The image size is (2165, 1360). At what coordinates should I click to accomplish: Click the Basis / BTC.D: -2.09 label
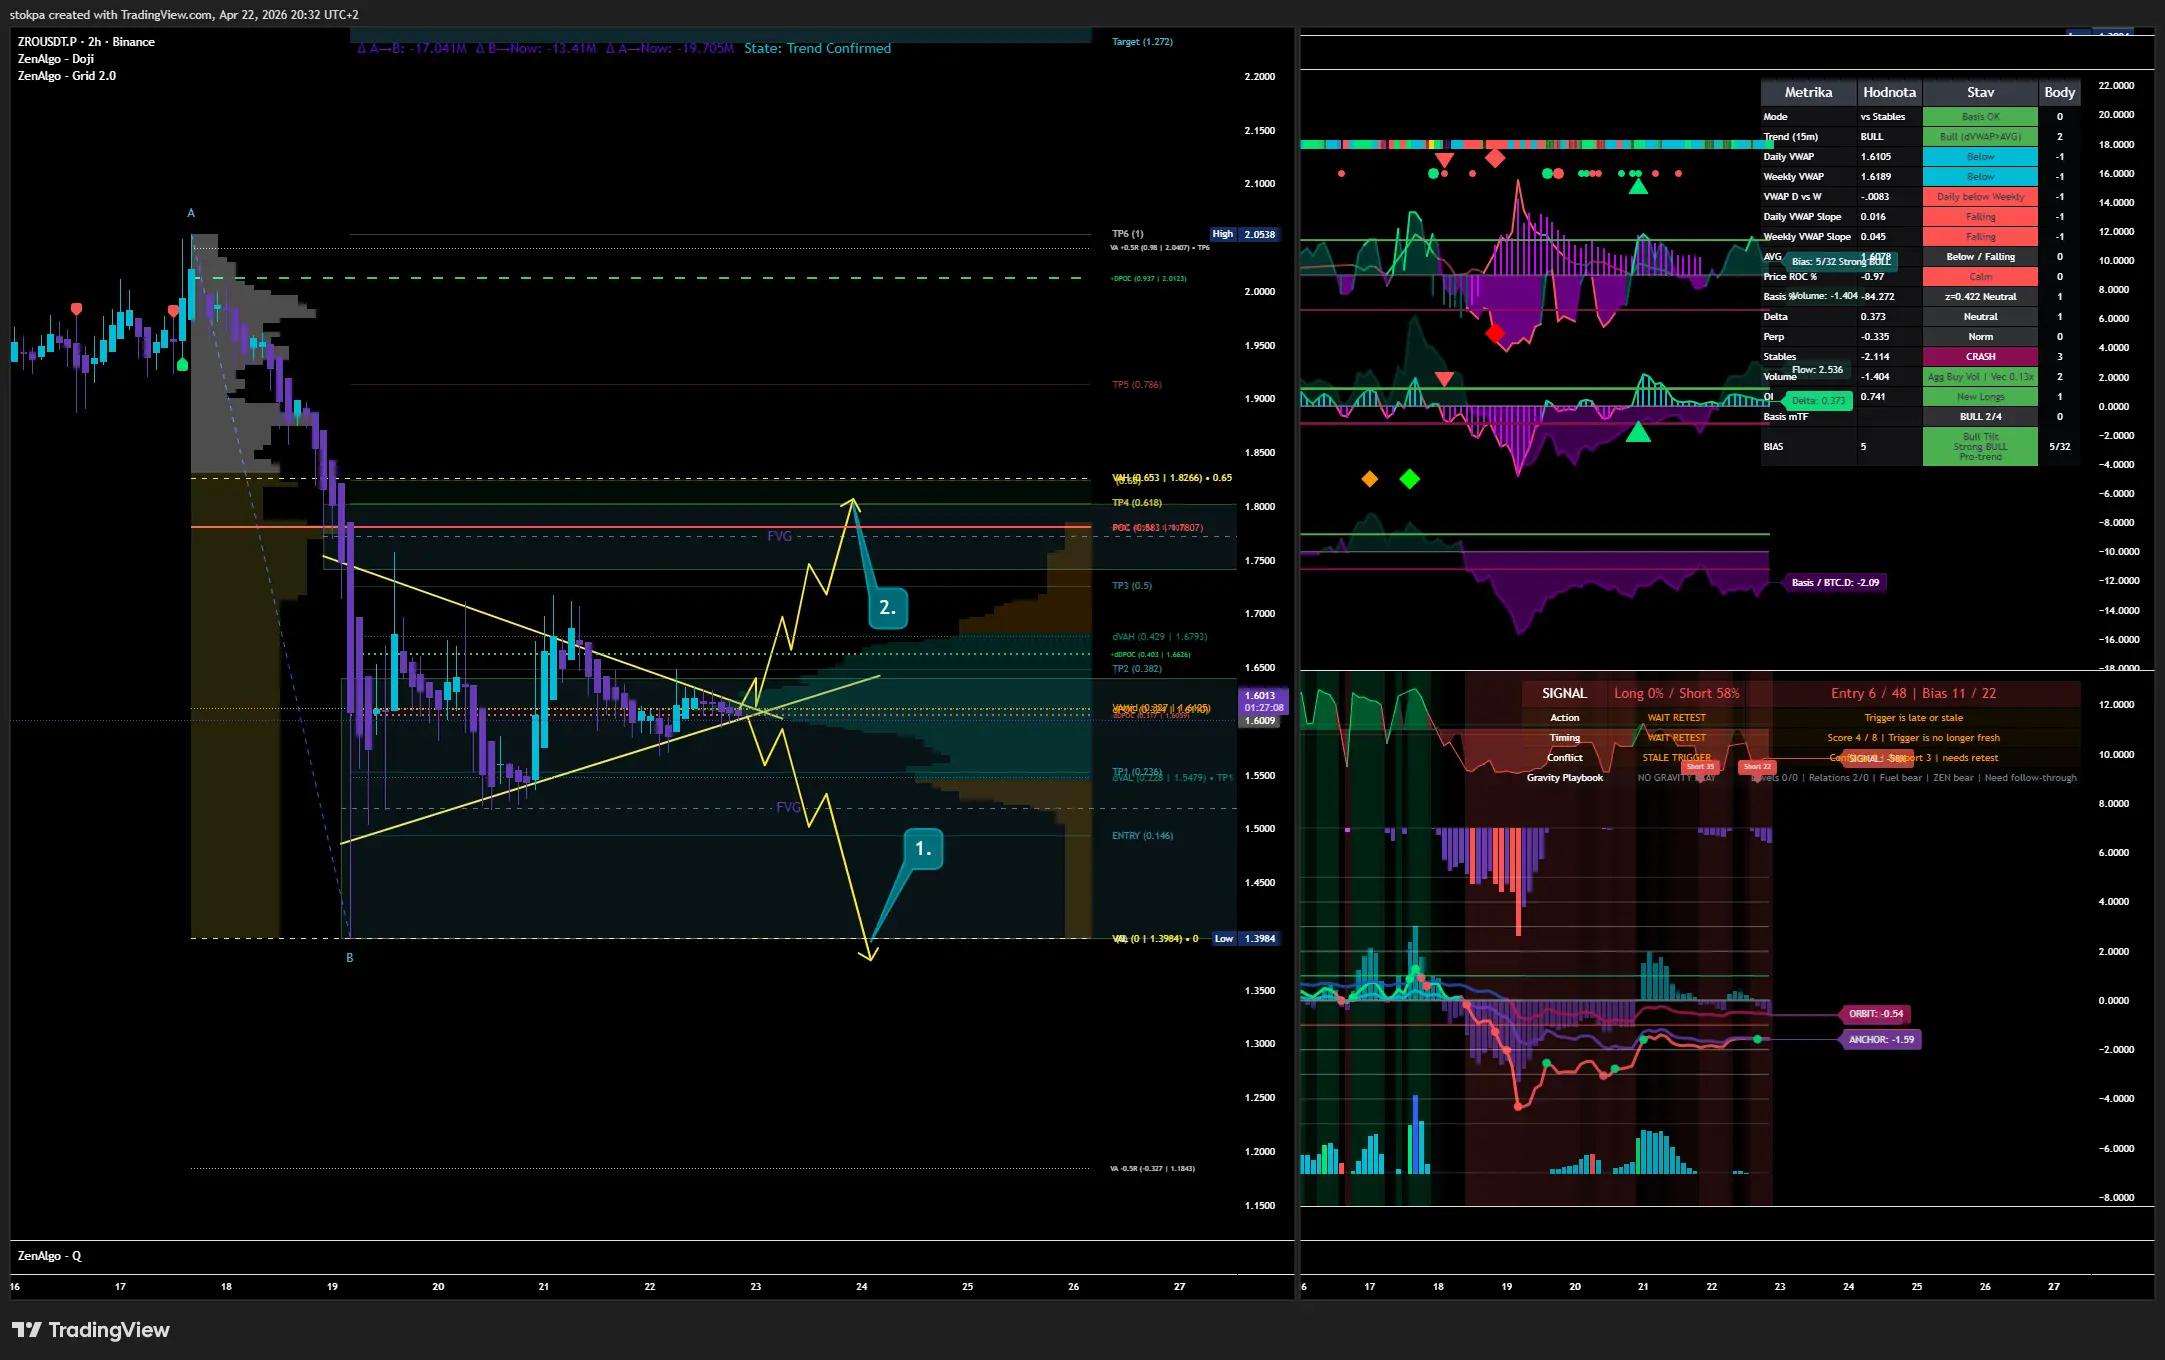point(1834,583)
